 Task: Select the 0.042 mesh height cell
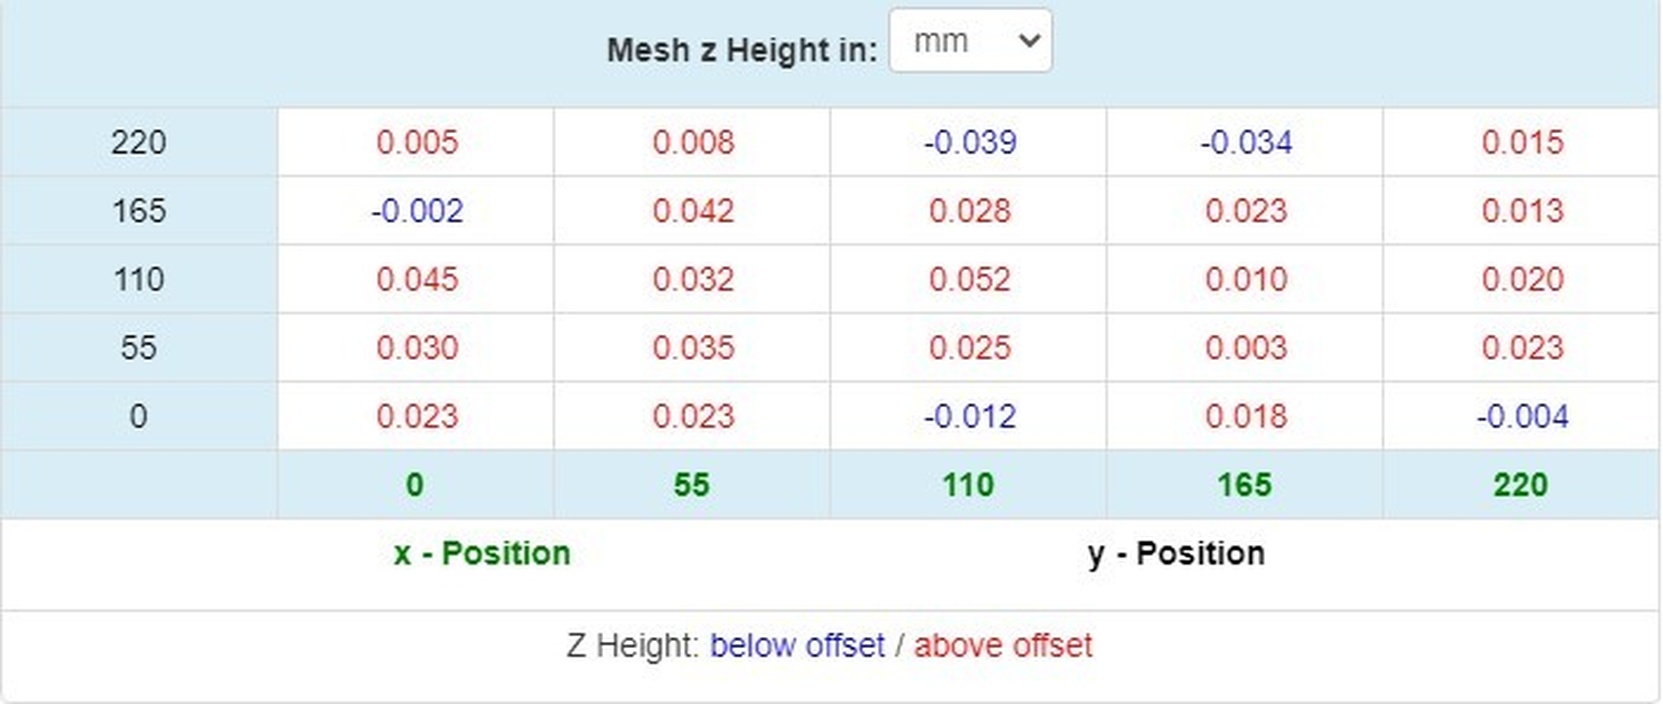(693, 211)
